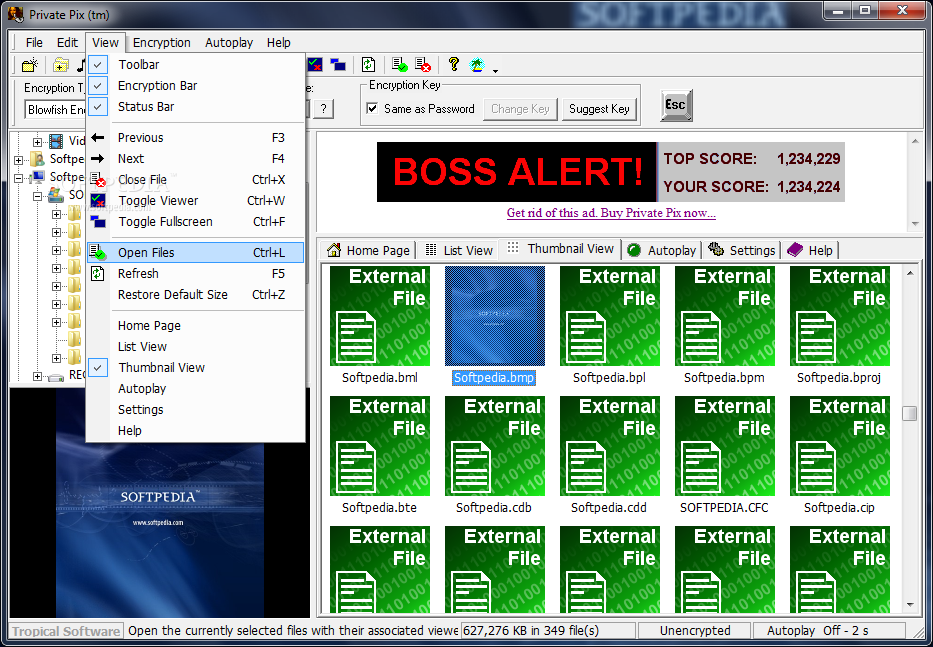The height and width of the screenshot is (647, 933).
Task: Click the Windows drive icon labeled SO
Action: click(56, 195)
